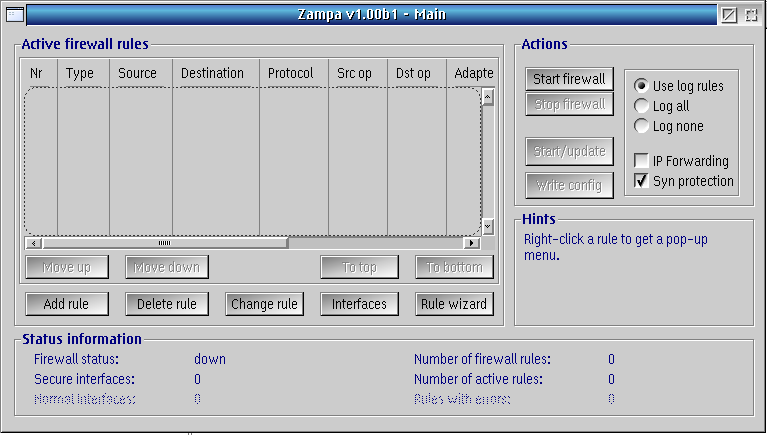Viewport: 767px width, 435px height.
Task: Open the Change rule dialog
Action: click(x=264, y=304)
